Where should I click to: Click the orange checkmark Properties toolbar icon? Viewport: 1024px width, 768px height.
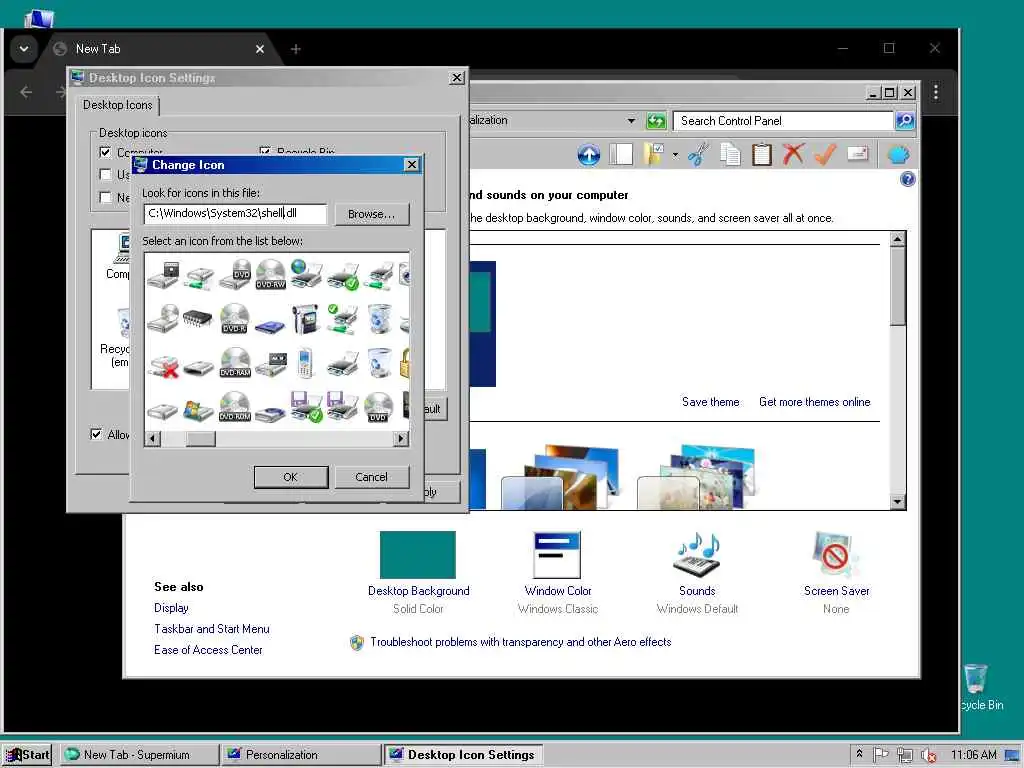click(825, 155)
